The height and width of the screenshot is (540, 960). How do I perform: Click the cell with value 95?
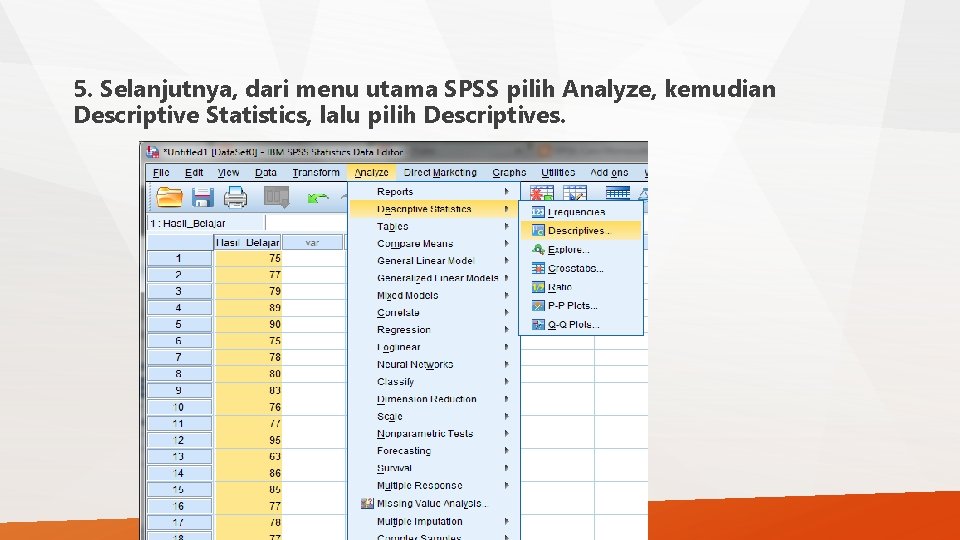coord(247,440)
